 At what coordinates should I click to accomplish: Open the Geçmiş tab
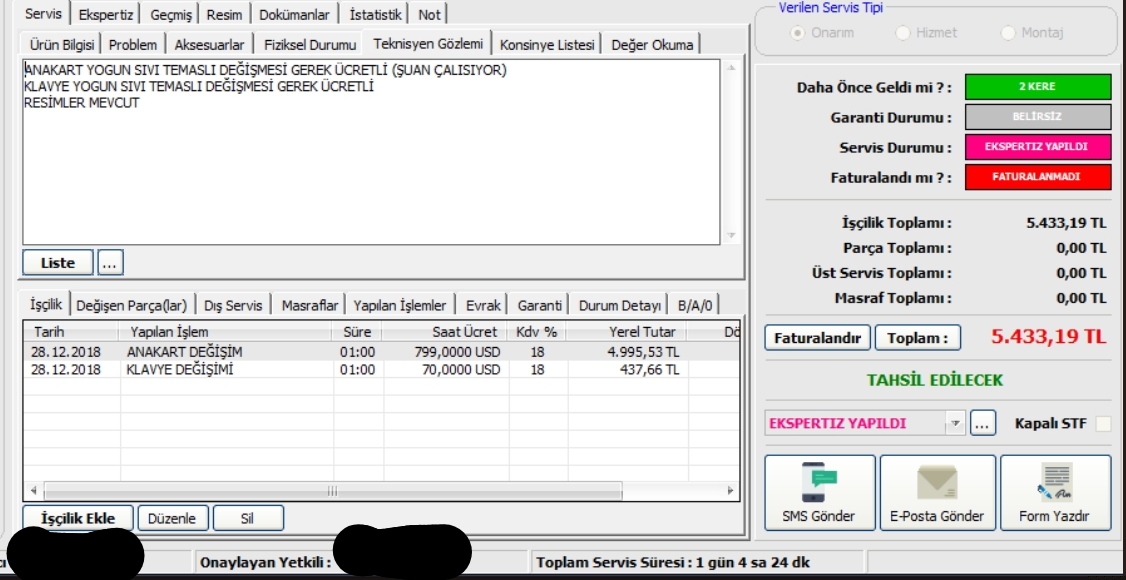pyautogui.click(x=169, y=14)
